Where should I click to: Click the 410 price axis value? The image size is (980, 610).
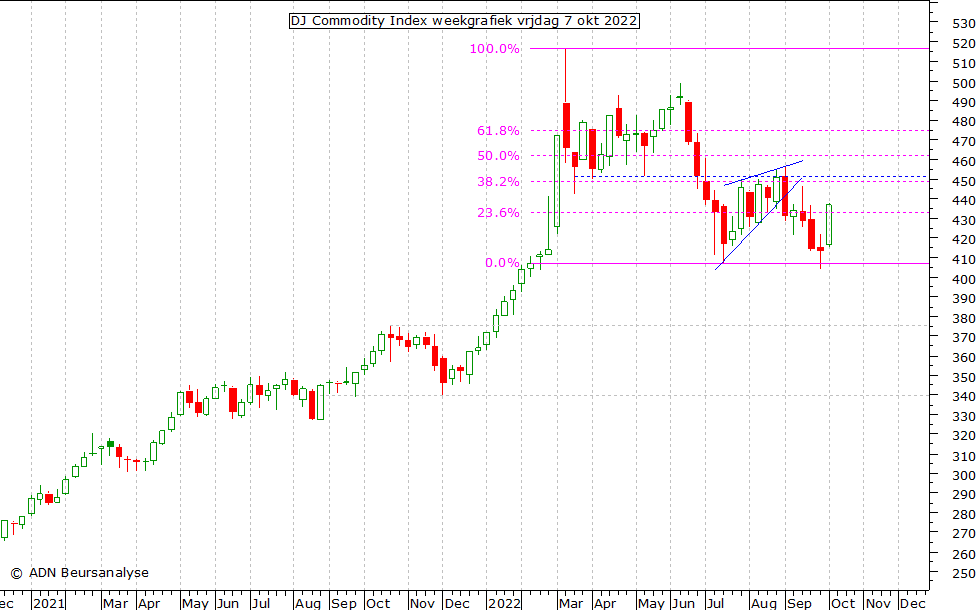pos(964,259)
